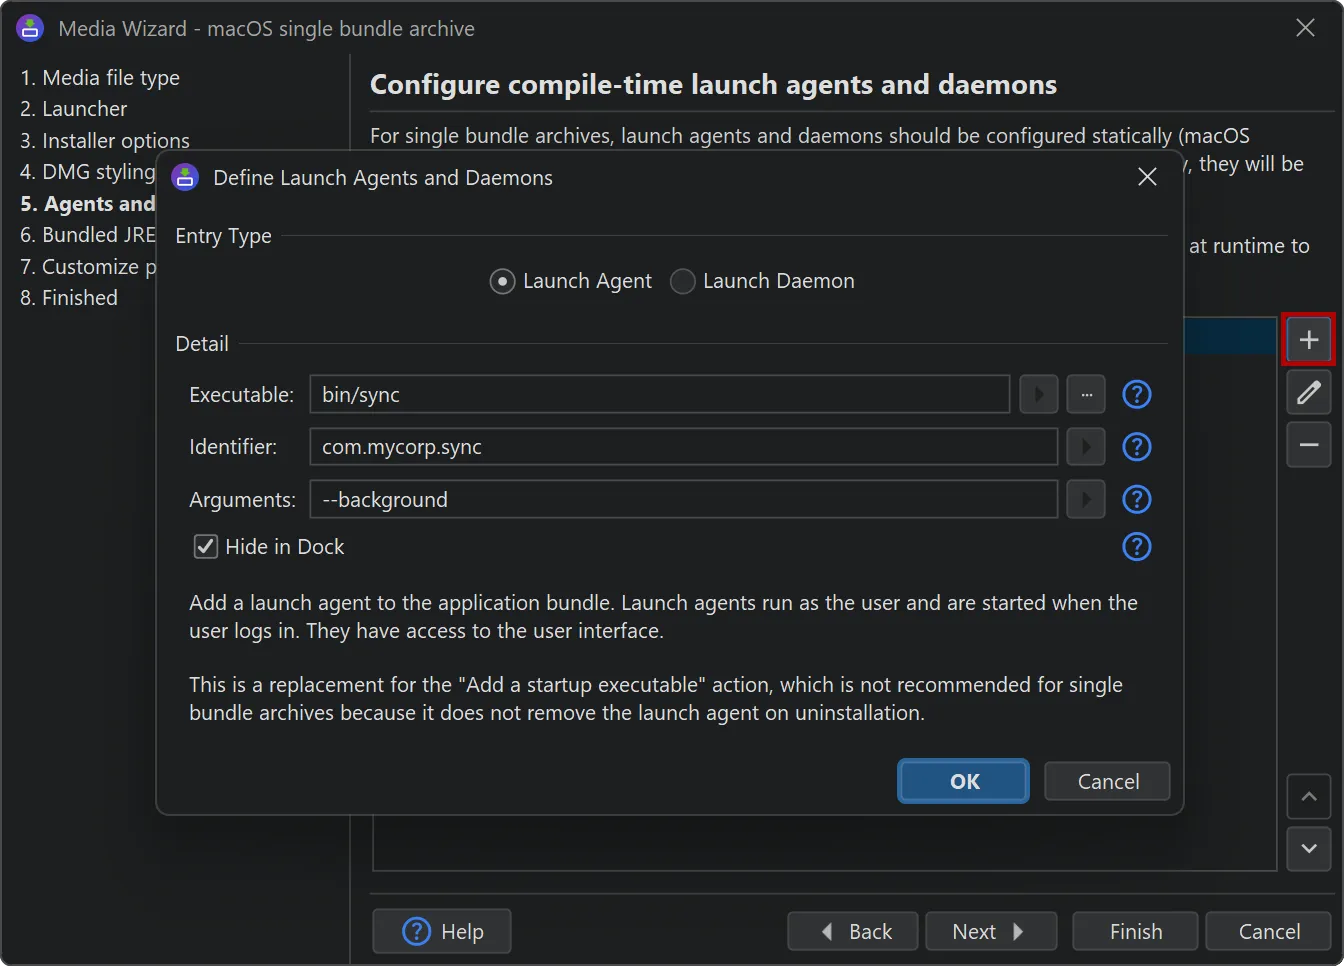Browse for executable with ellipsis button
This screenshot has width=1344, height=966.
[1086, 395]
